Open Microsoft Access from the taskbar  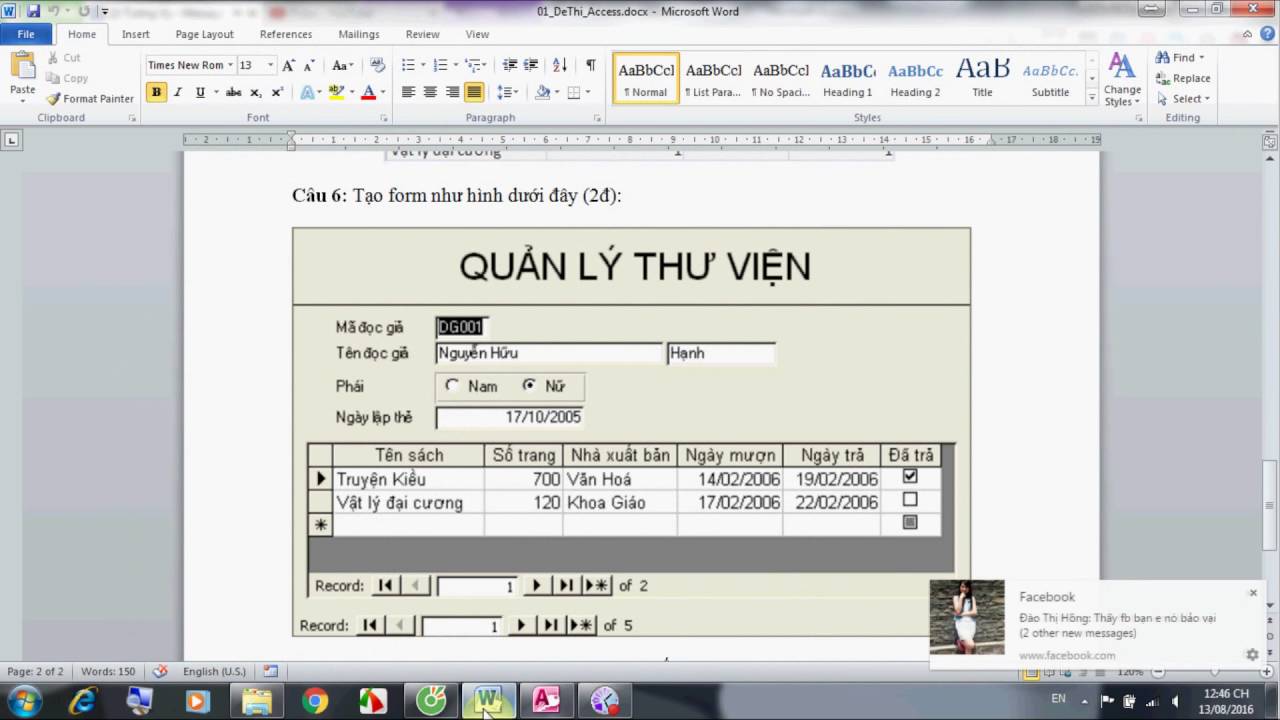[546, 700]
